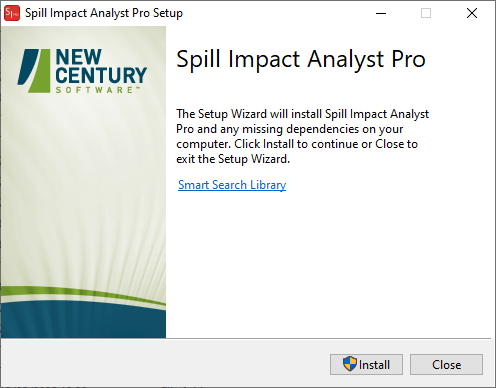
Task: Click the UAC shield icon on Install
Action: (350, 364)
